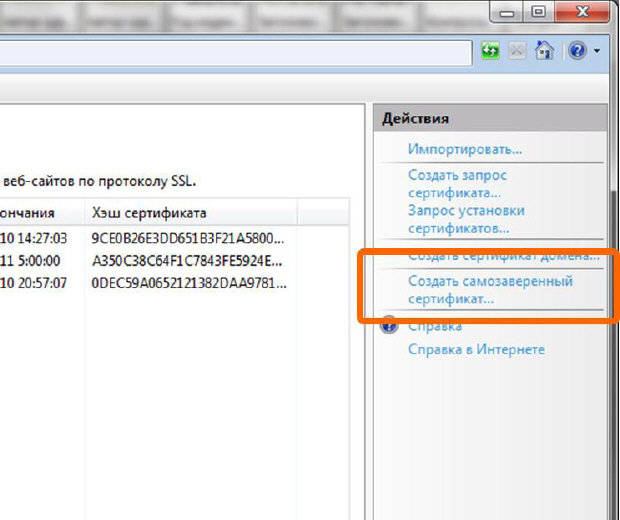Select certificate row with hash 0DEC59A0652121382DAA9781
This screenshot has width=620, height=520.
coord(188,283)
